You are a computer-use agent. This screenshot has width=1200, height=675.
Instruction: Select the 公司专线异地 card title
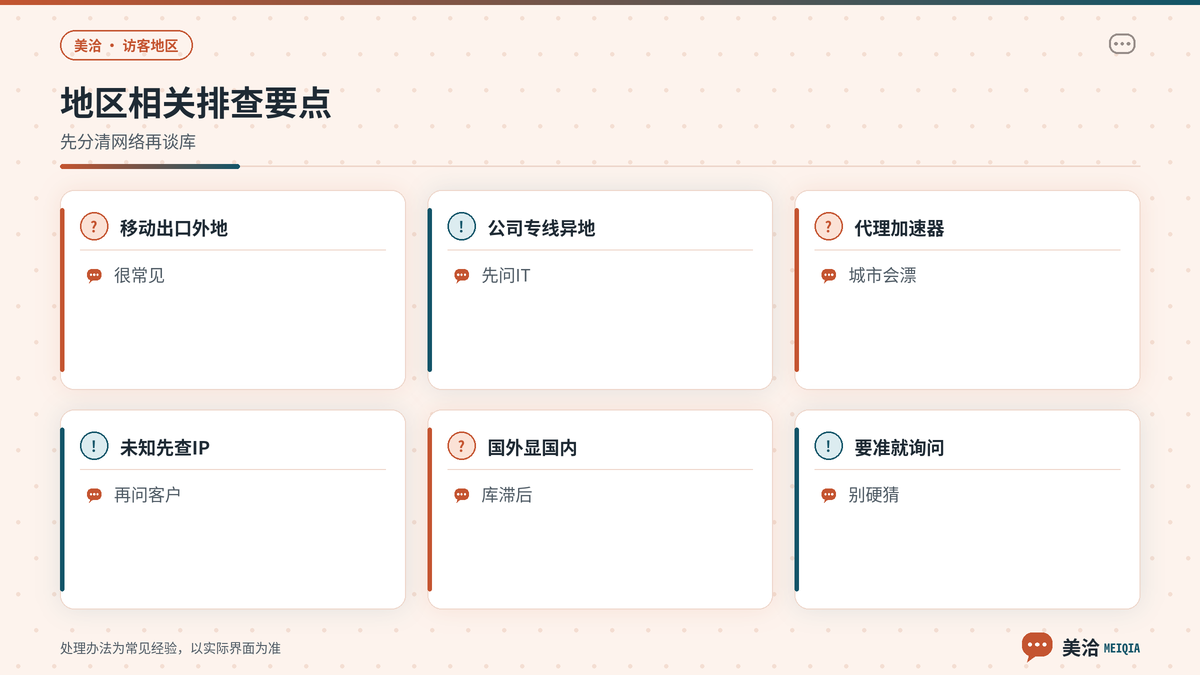pyautogui.click(x=541, y=228)
